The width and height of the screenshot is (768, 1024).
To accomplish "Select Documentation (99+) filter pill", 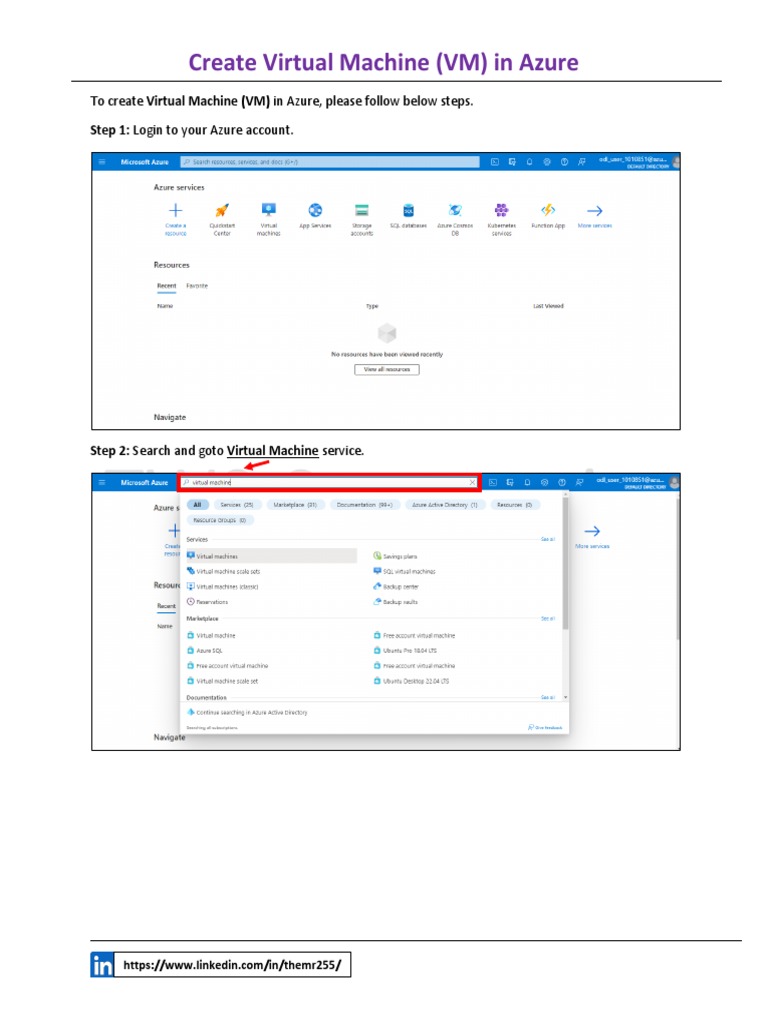I will pos(364,505).
